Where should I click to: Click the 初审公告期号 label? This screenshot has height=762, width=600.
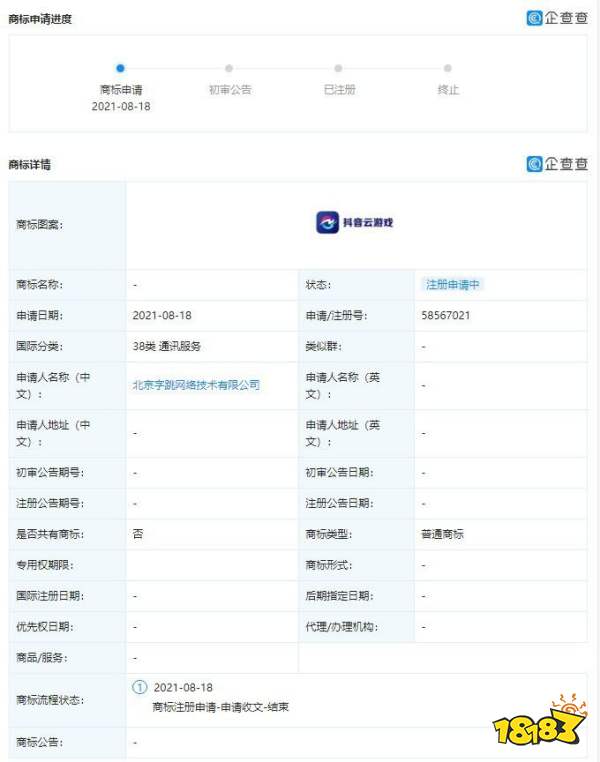point(50,472)
